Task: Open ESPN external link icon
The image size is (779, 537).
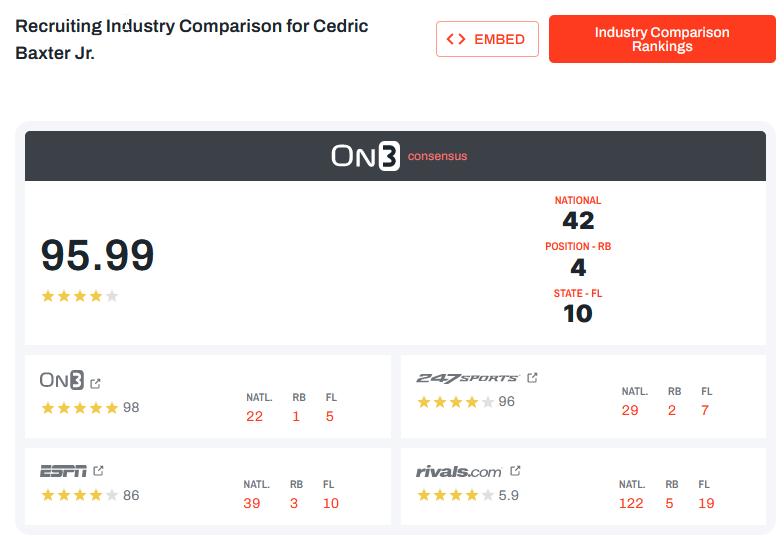Action: 98,471
